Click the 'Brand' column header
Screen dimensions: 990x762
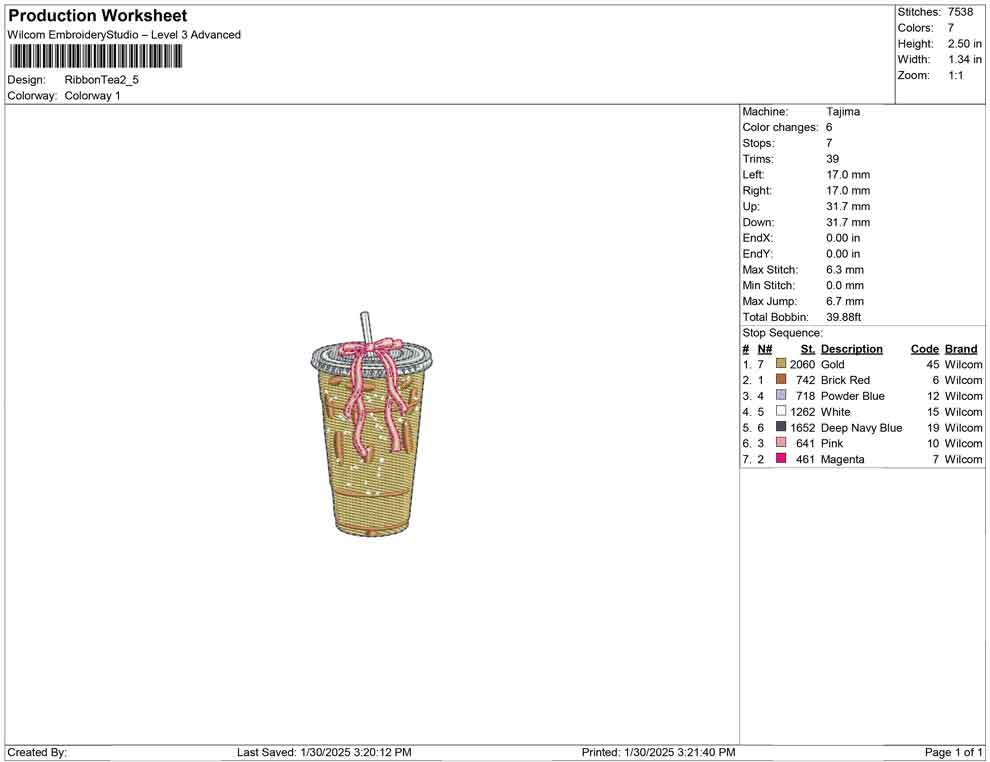point(961,349)
